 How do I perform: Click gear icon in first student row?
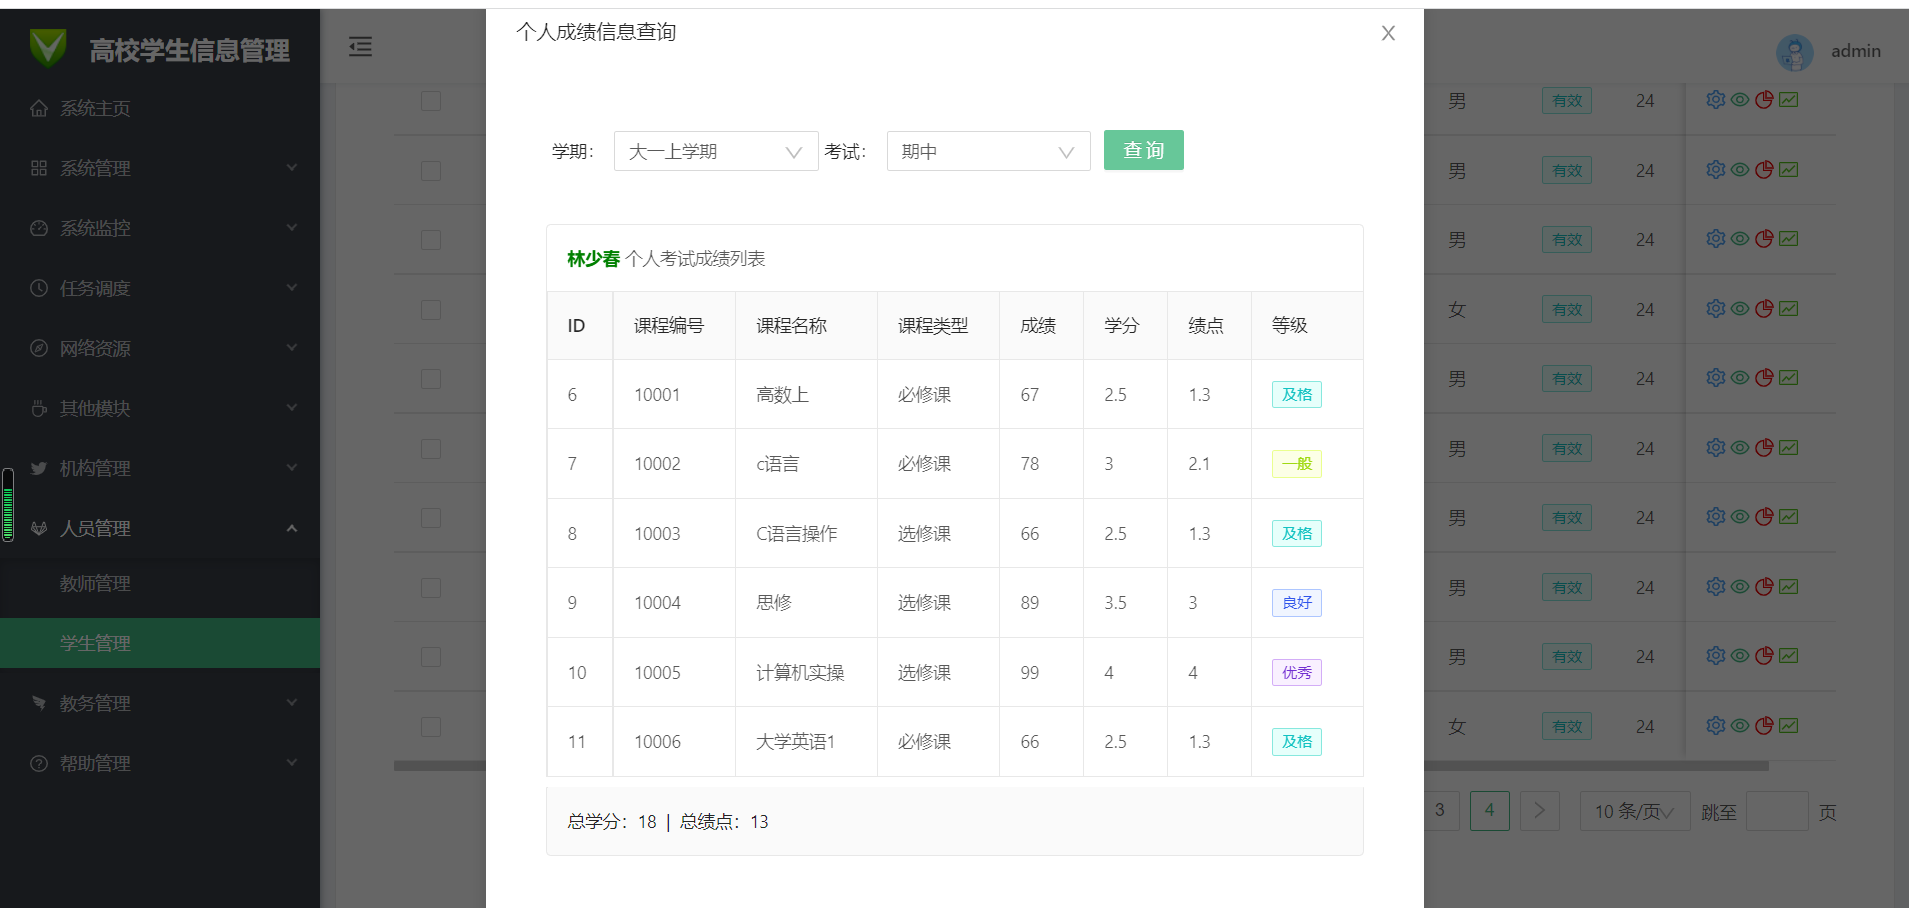click(x=1716, y=99)
